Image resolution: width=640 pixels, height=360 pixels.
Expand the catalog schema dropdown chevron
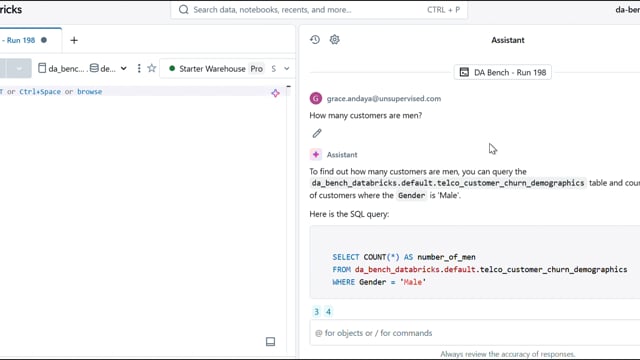tap(123, 69)
